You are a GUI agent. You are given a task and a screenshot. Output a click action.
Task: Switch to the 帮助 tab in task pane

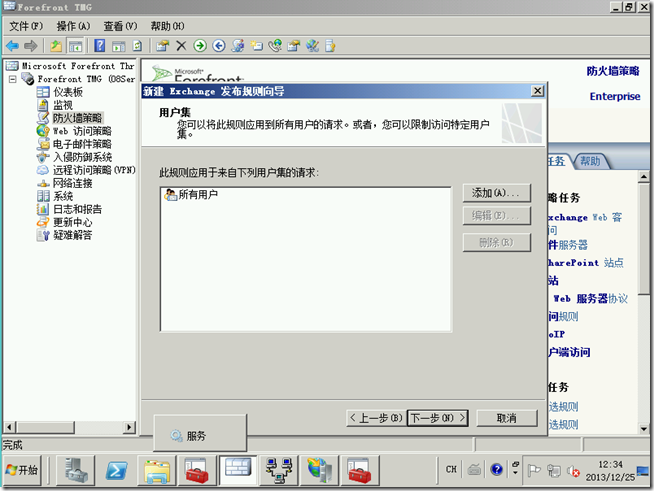590,161
